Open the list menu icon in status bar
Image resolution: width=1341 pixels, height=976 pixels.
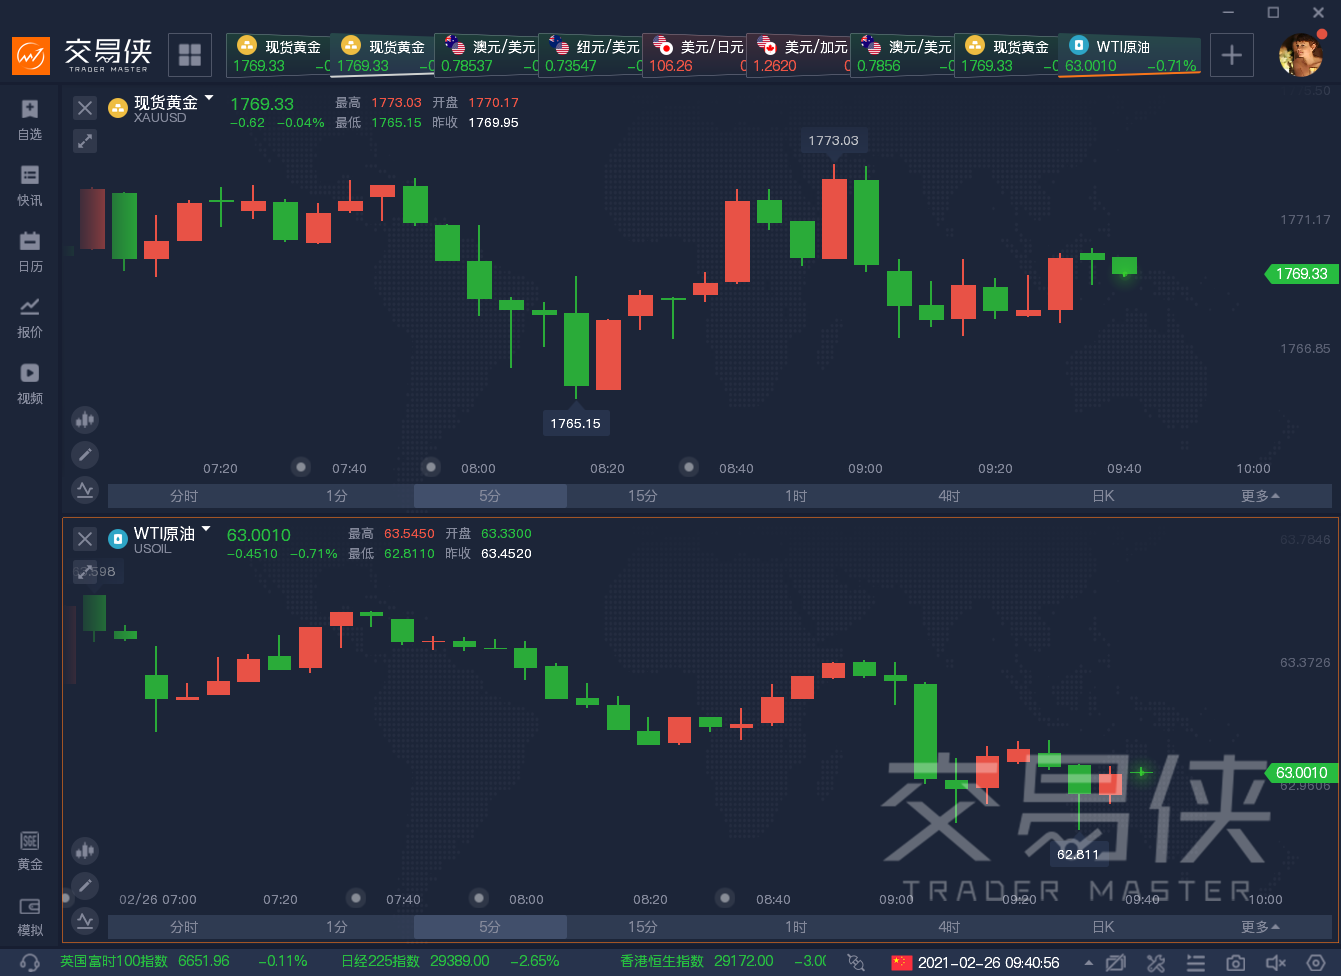pyautogui.click(x=1196, y=963)
